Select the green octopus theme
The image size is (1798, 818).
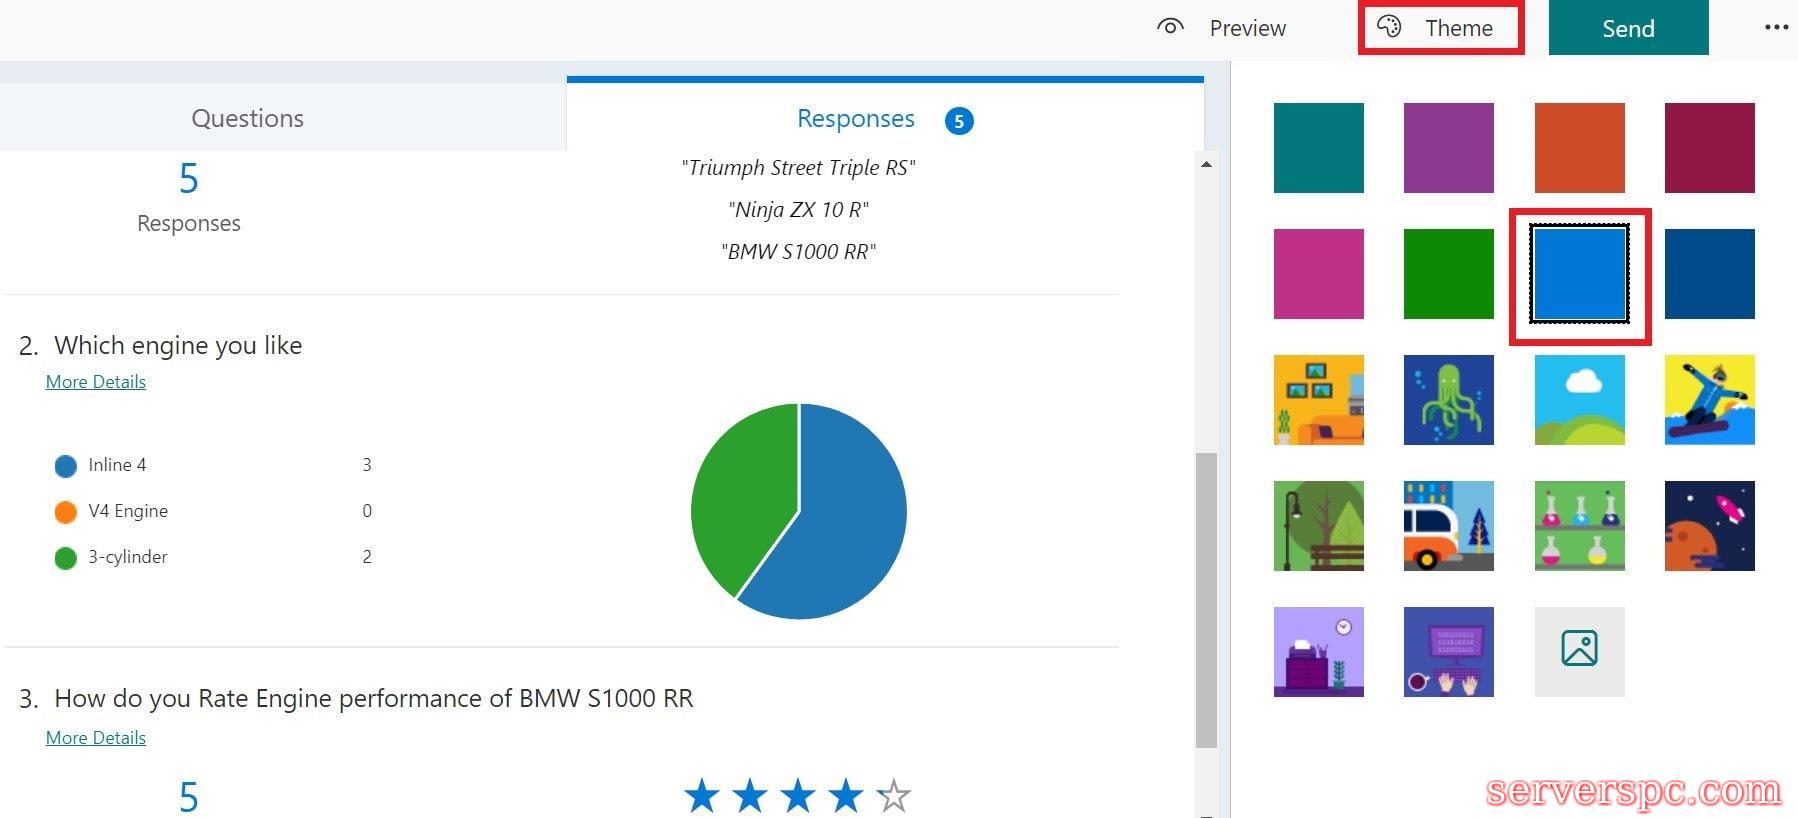pyautogui.click(x=1448, y=400)
